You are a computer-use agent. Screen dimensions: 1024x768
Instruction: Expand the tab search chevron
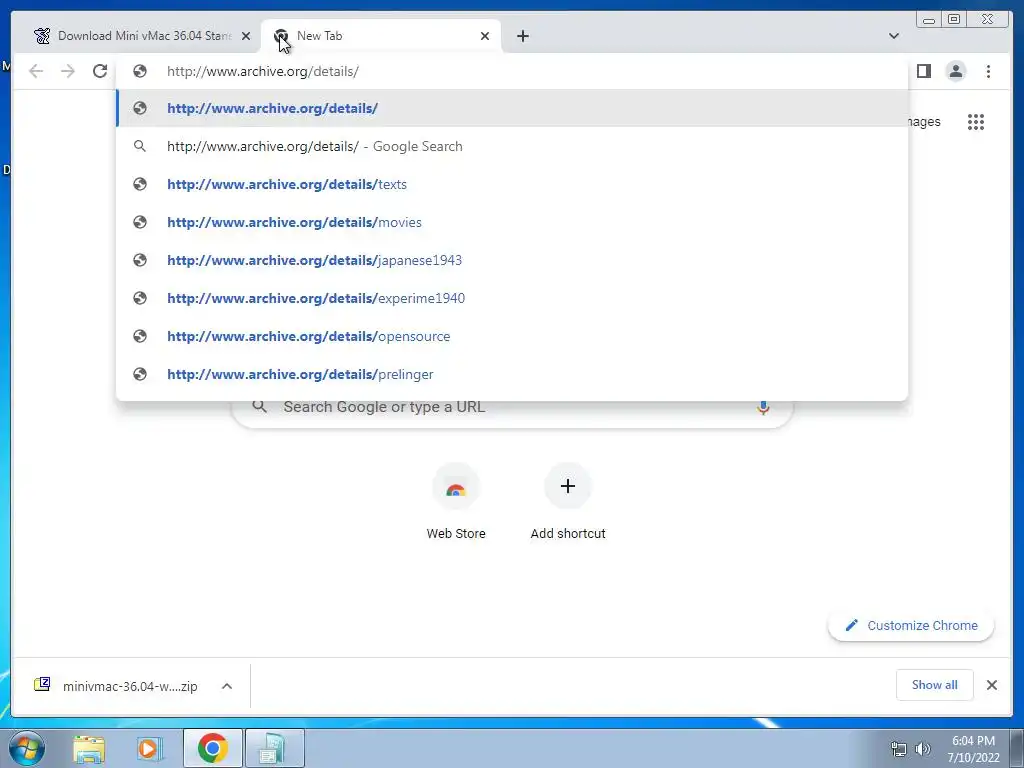coord(893,36)
